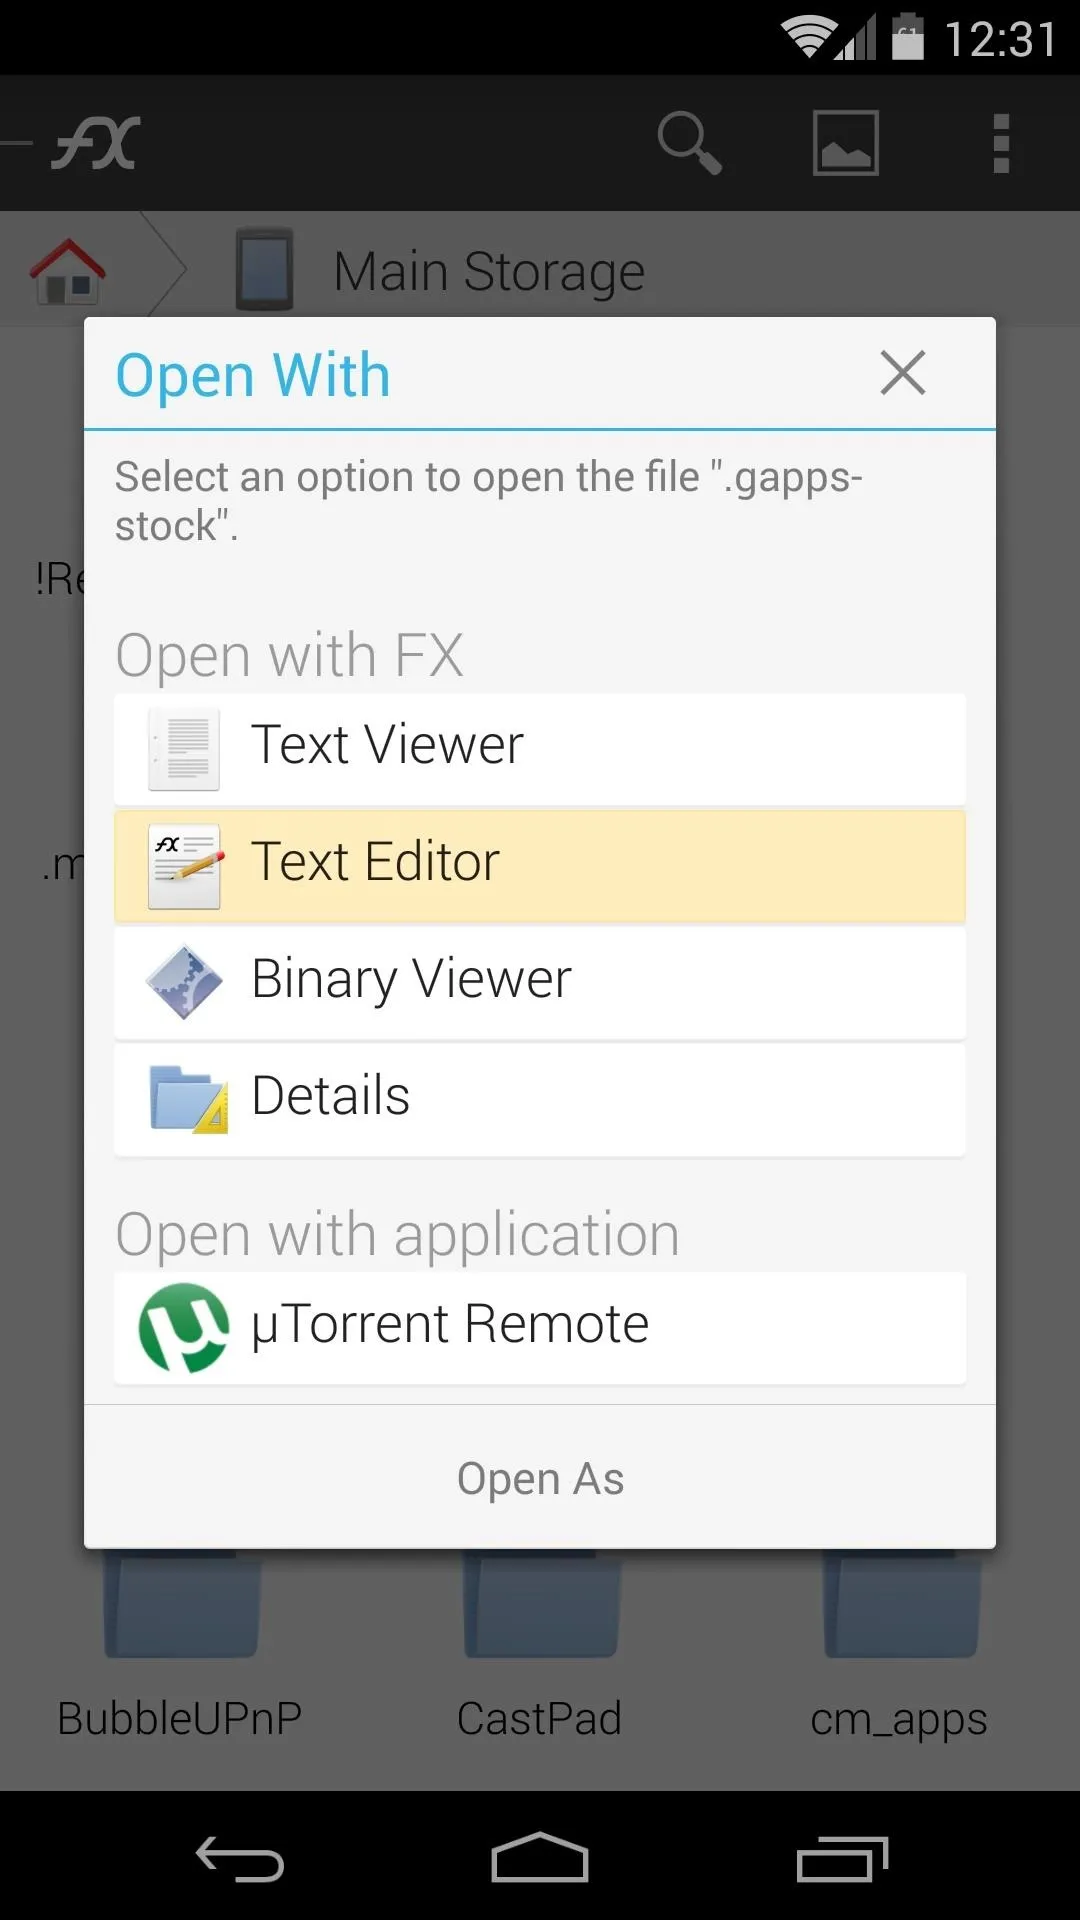
Task: Click the Text Editor pencil icon
Action: tap(185, 866)
